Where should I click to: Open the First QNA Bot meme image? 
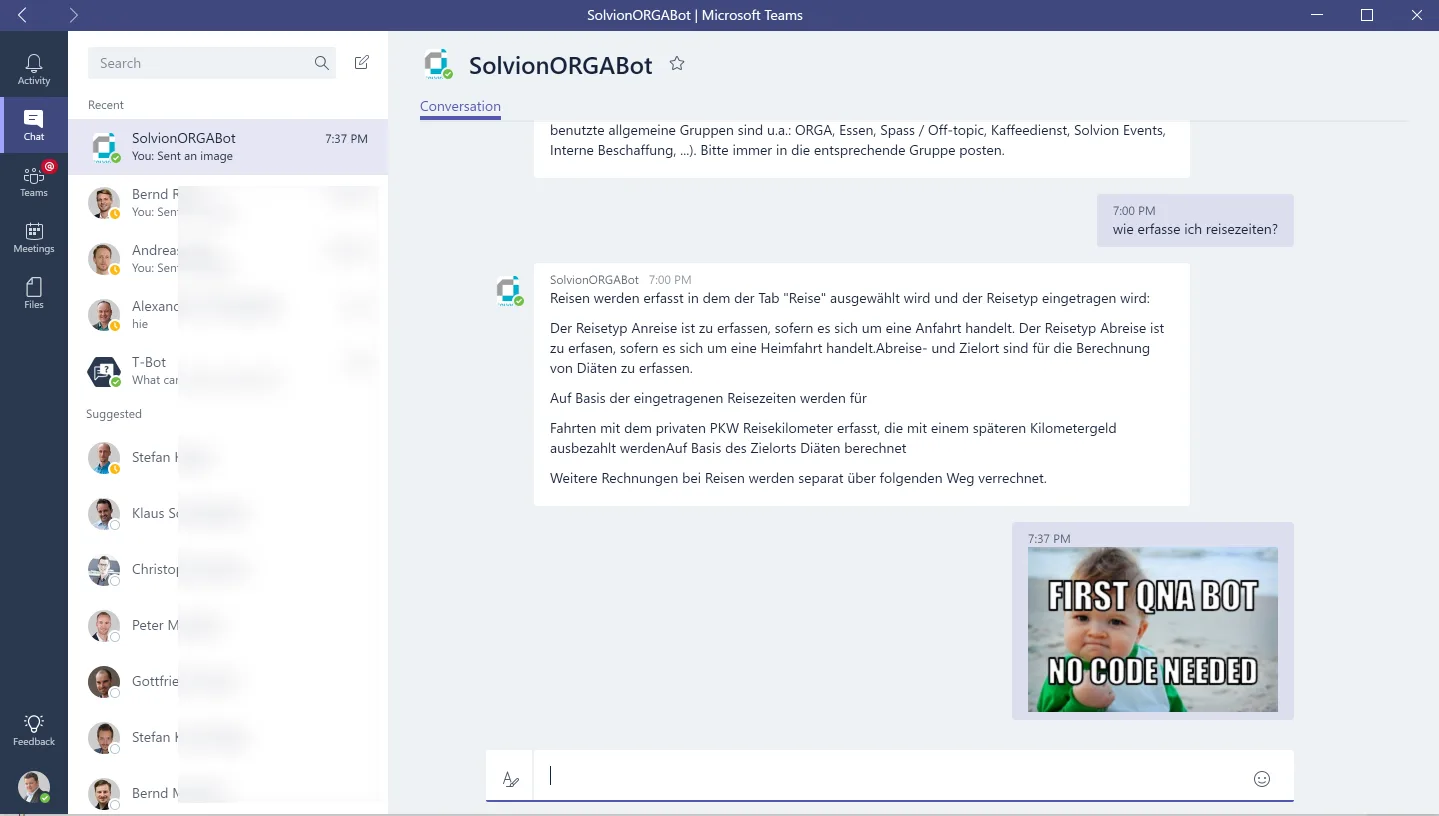1152,630
